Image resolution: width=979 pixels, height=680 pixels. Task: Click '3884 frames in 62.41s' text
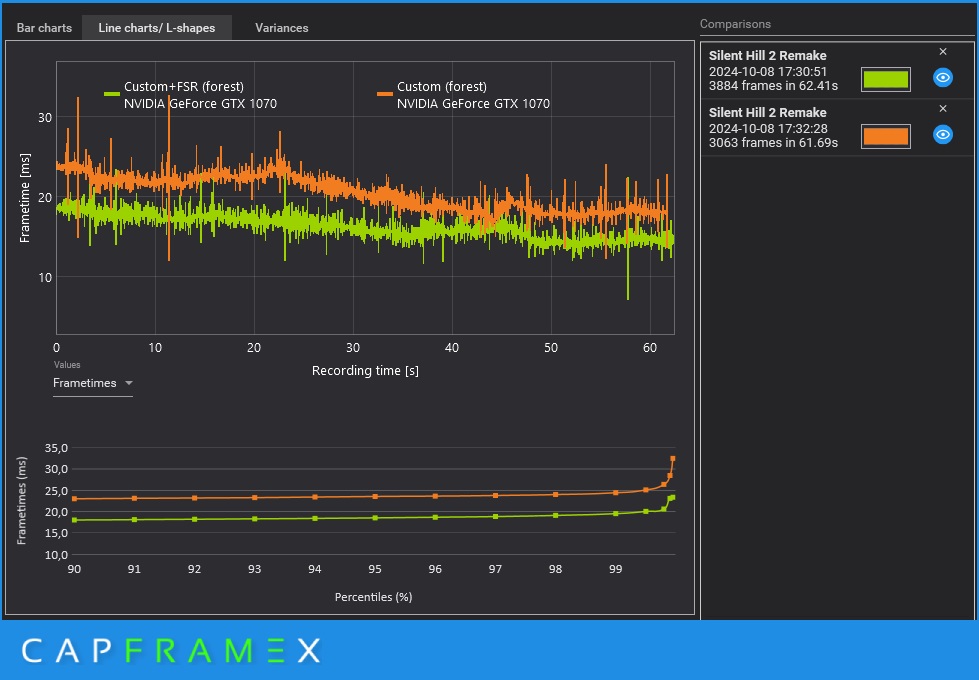773,86
